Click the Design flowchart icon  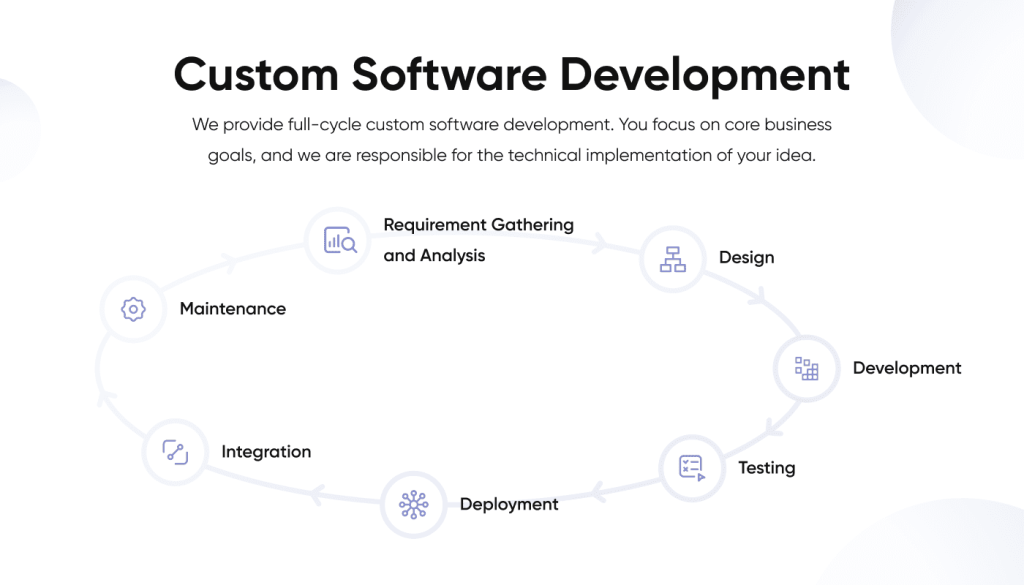coord(672,258)
